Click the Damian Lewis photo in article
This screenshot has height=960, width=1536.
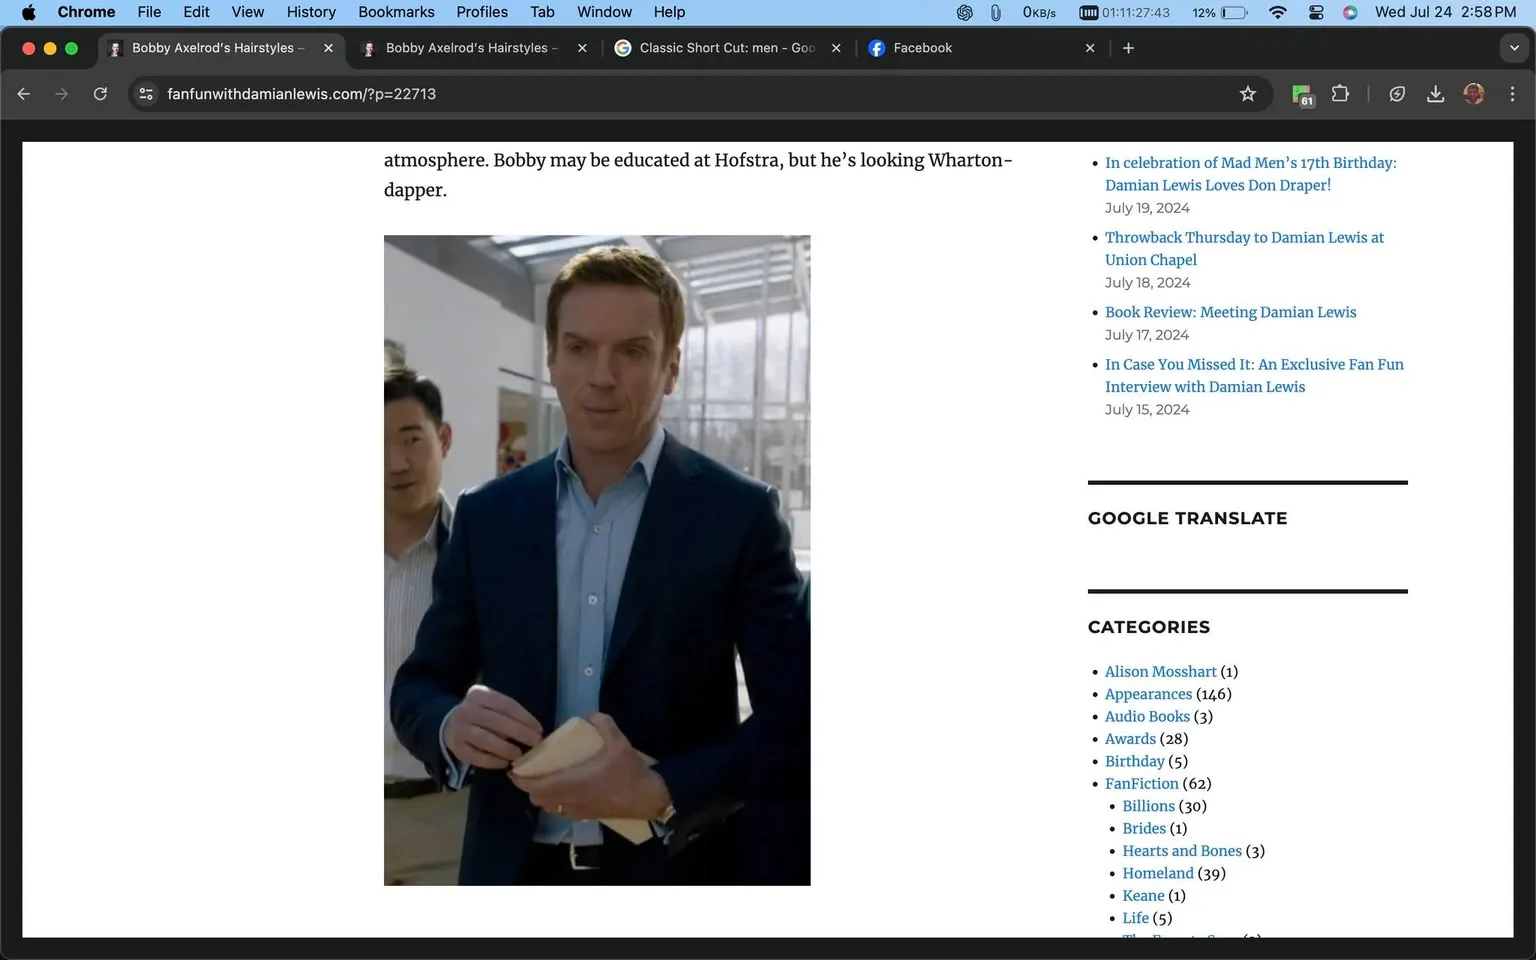coord(596,560)
